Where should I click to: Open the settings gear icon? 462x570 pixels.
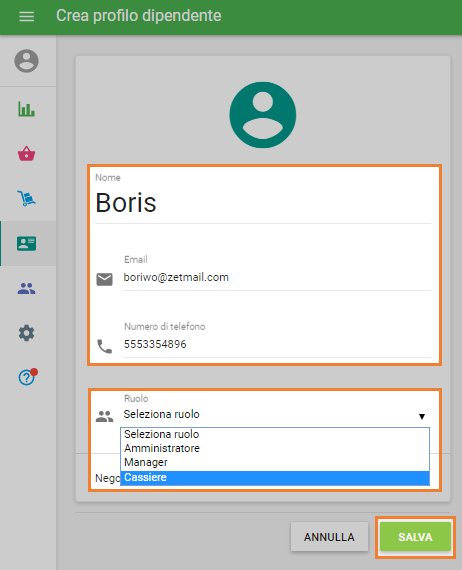(27, 333)
